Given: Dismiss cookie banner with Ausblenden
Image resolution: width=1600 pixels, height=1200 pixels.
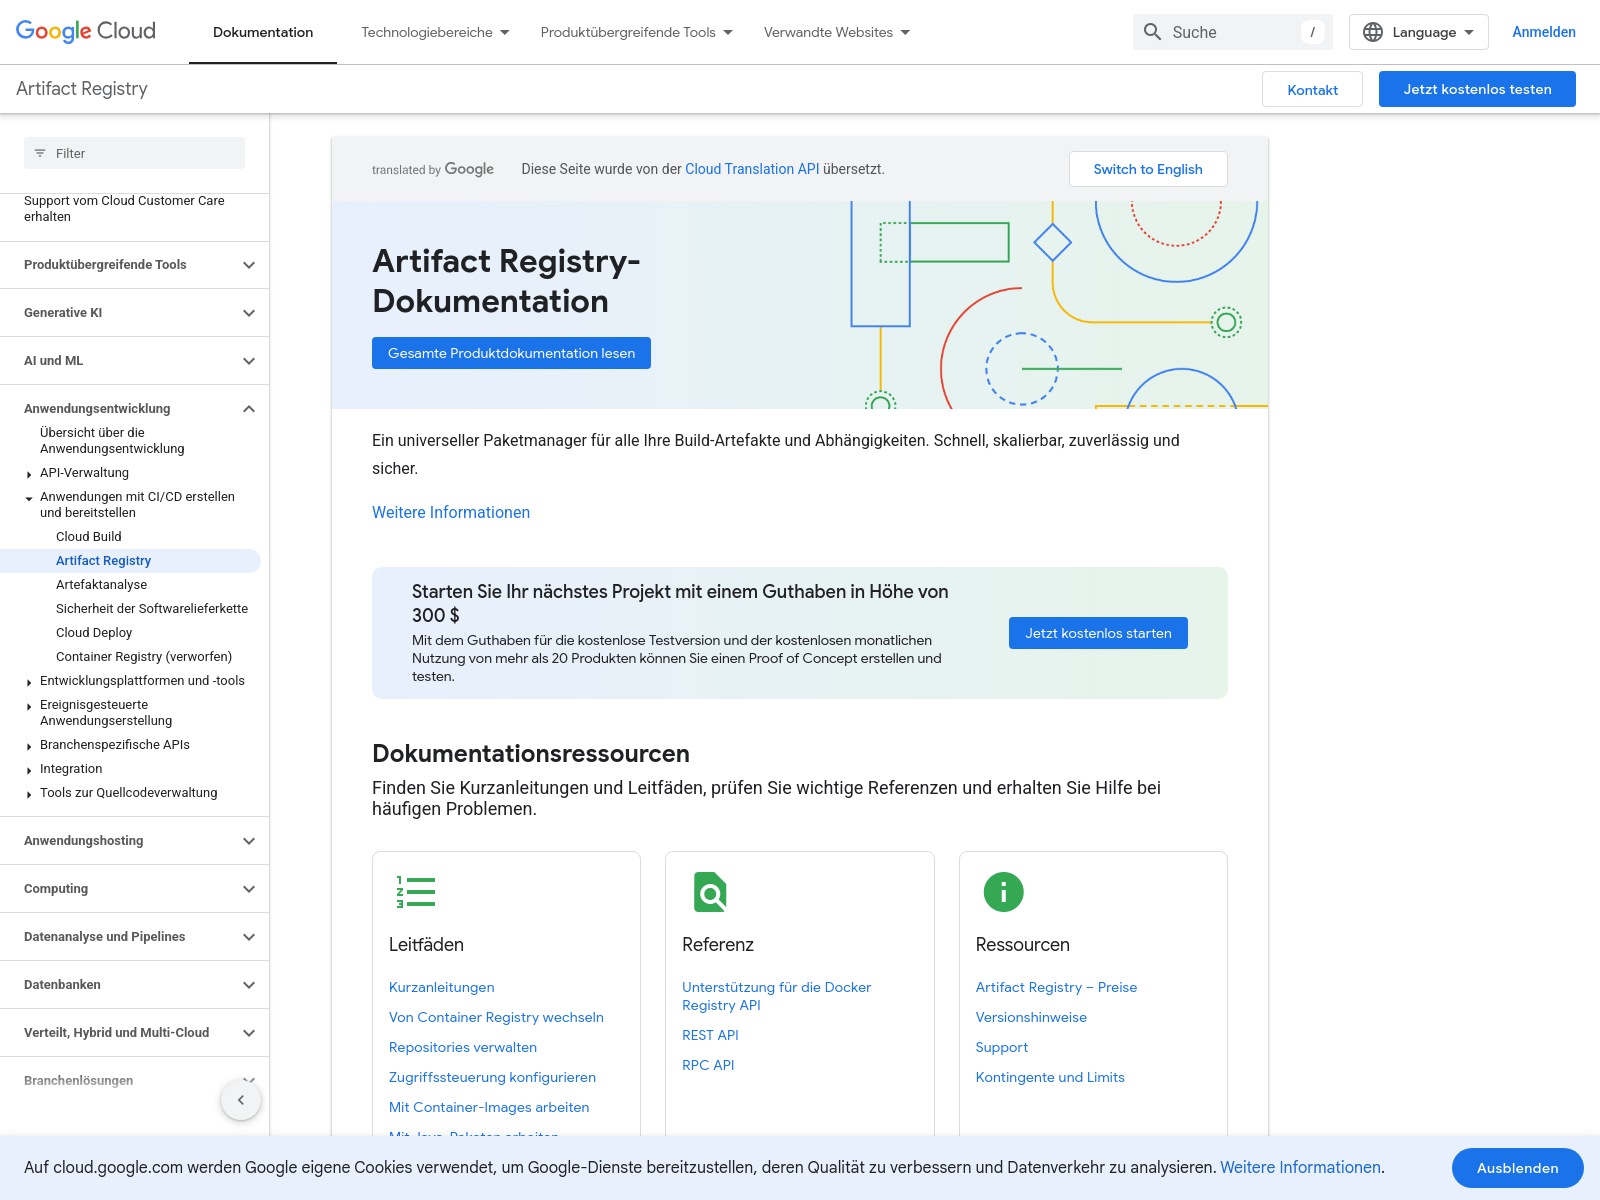Looking at the screenshot, I should 1518,1168.
